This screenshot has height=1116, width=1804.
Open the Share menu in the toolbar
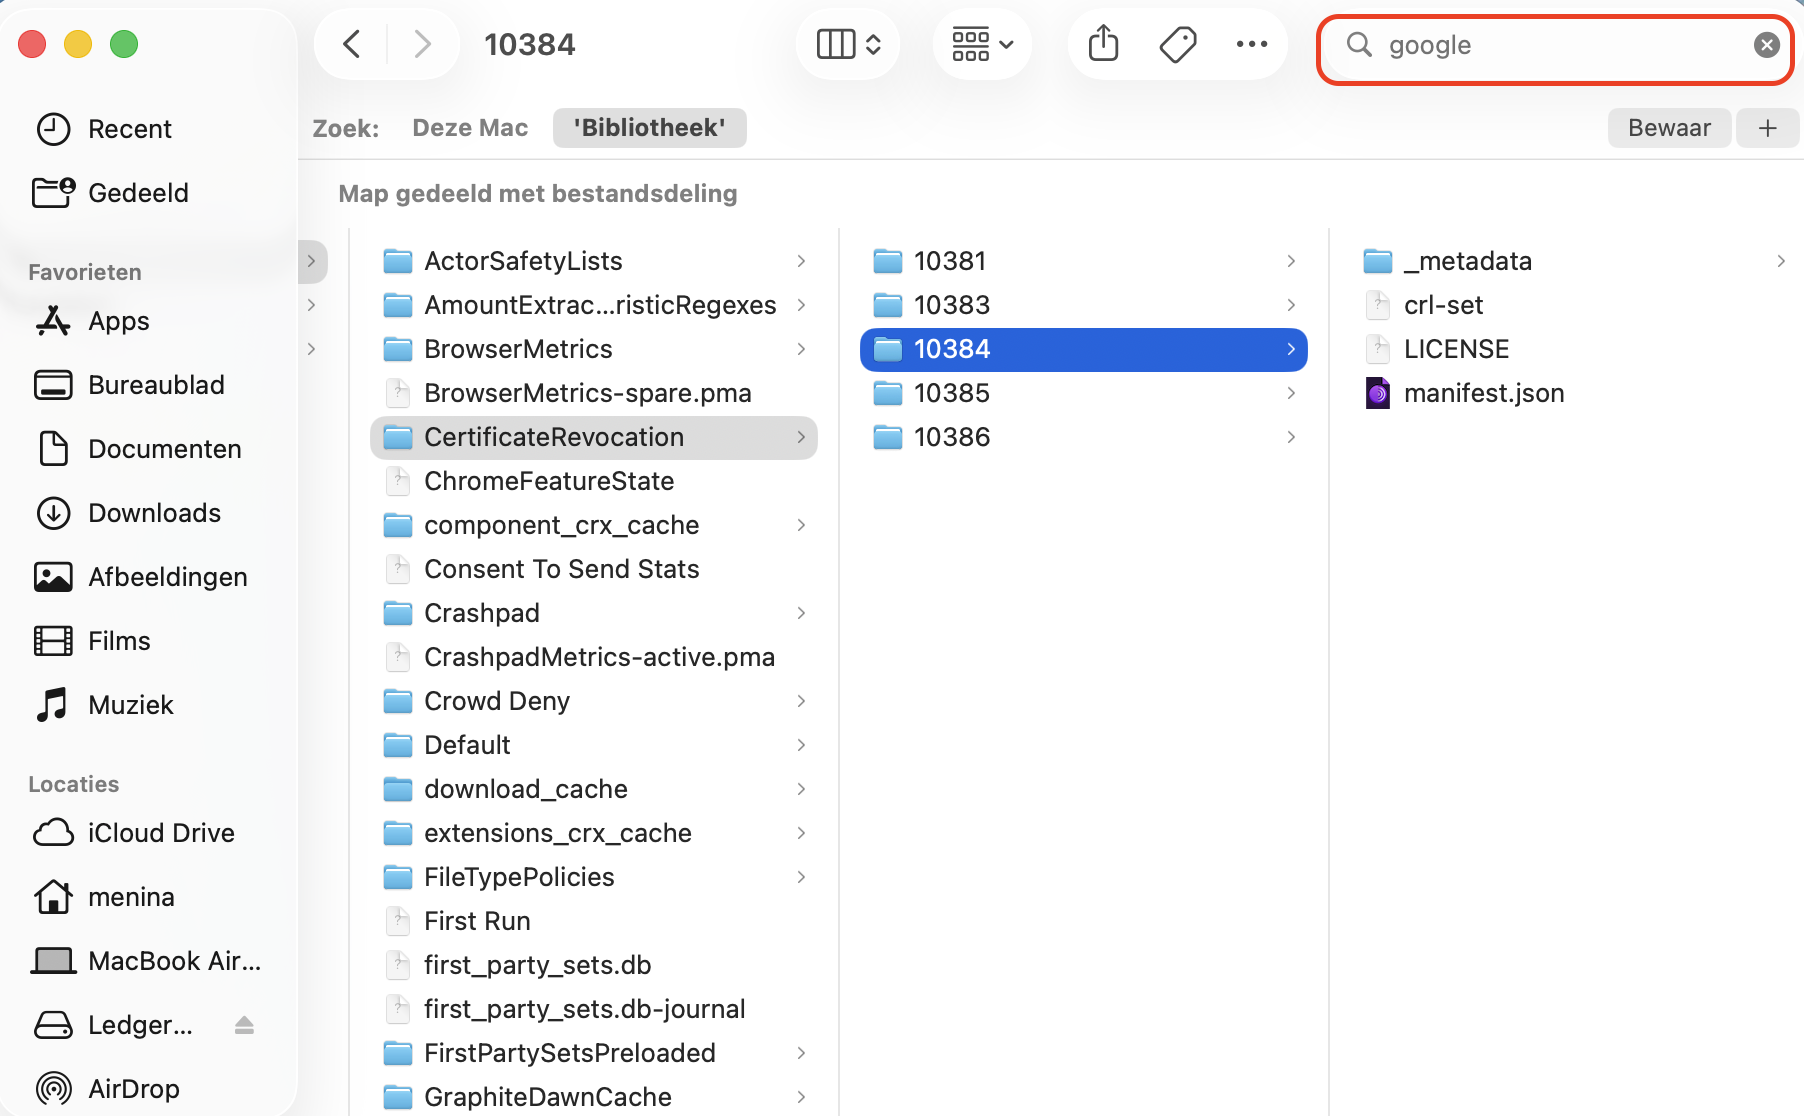pos(1102,43)
